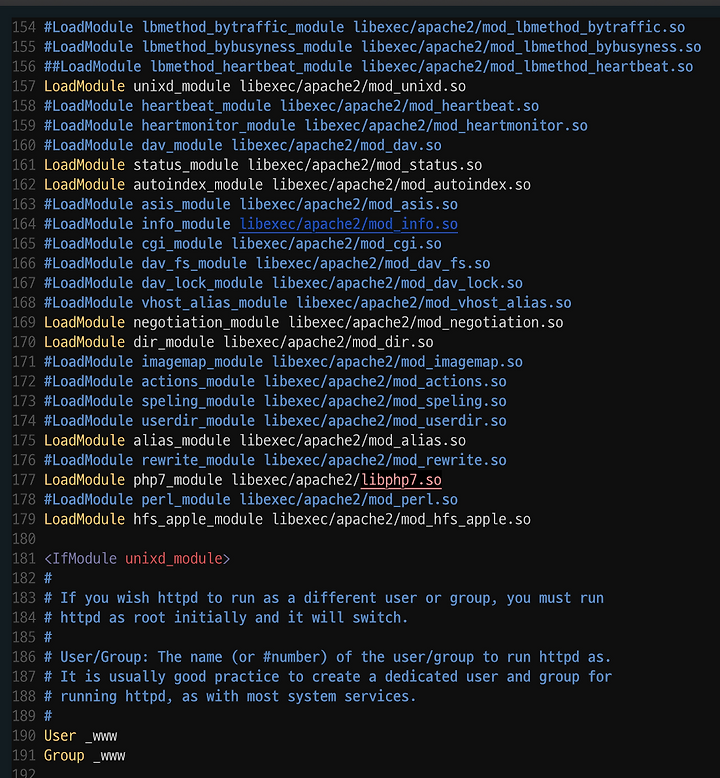Click #LoadModule info_module comment text
Image resolution: width=720 pixels, height=778 pixels.
point(137,224)
